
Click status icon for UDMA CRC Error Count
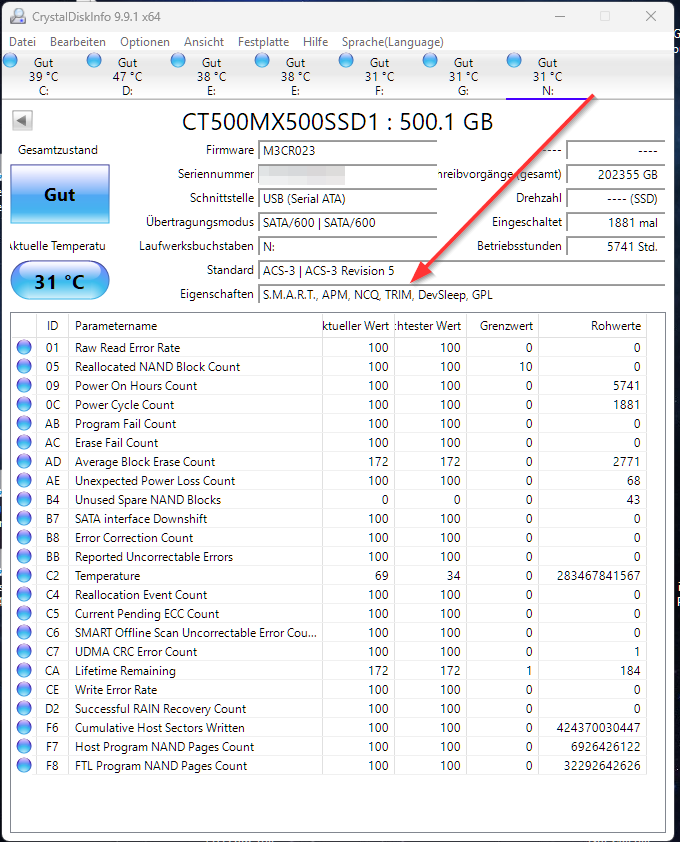point(24,651)
